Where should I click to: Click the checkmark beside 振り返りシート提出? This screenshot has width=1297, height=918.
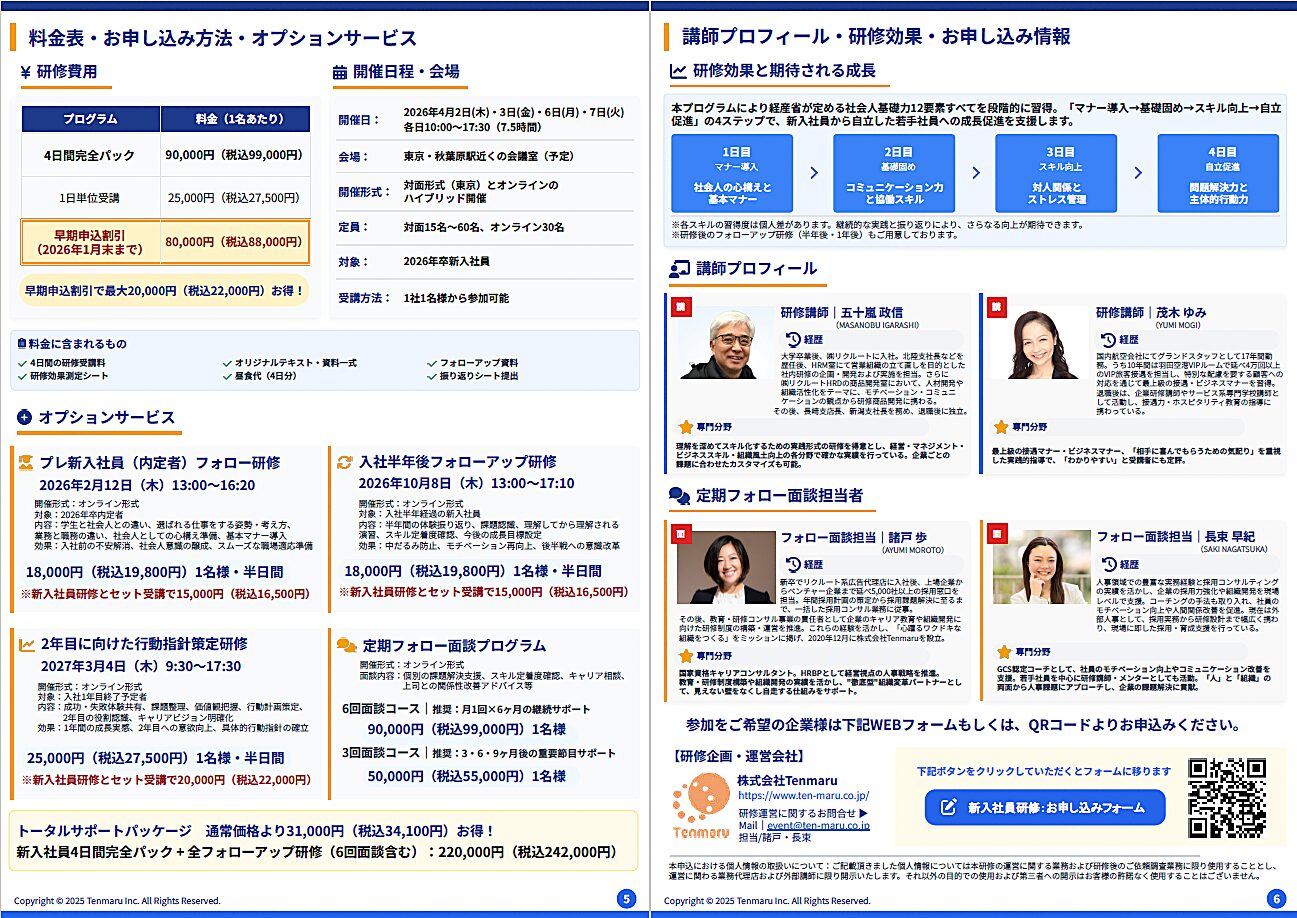click(x=431, y=376)
